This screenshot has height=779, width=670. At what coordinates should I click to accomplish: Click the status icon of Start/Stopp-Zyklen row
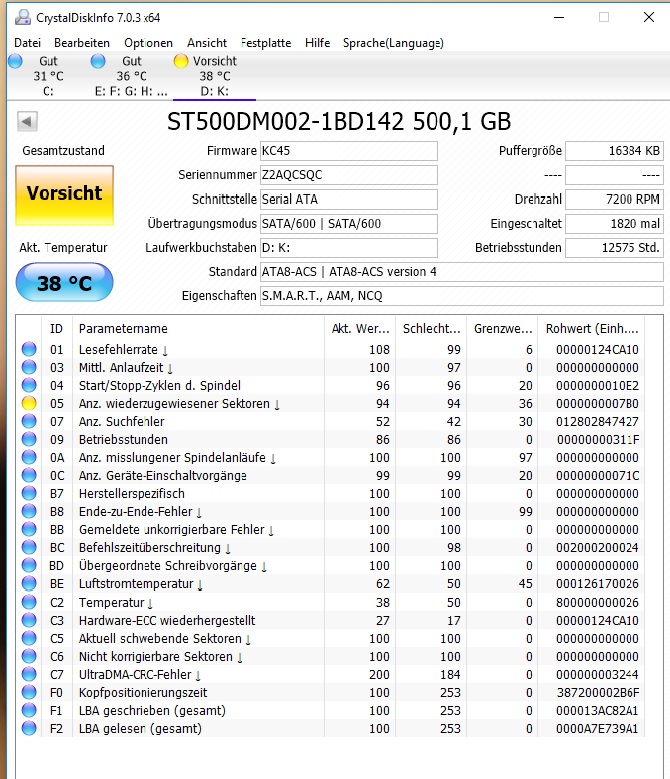click(29, 385)
